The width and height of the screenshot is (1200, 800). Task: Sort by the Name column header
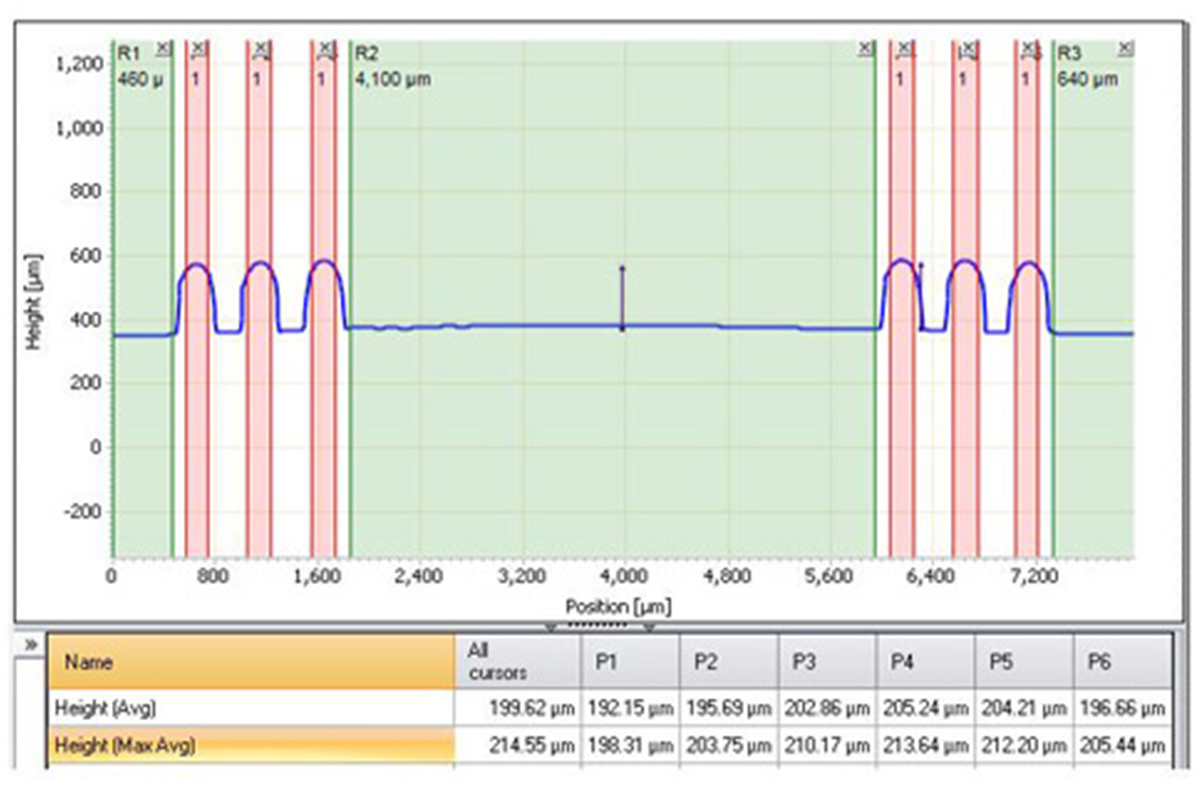tap(250, 662)
